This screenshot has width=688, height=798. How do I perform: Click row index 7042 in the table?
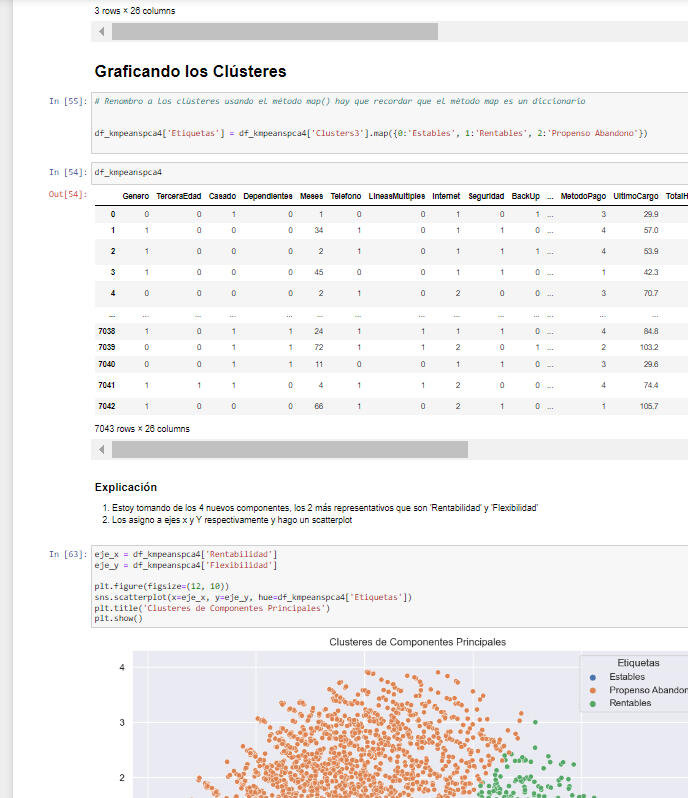tap(106, 407)
